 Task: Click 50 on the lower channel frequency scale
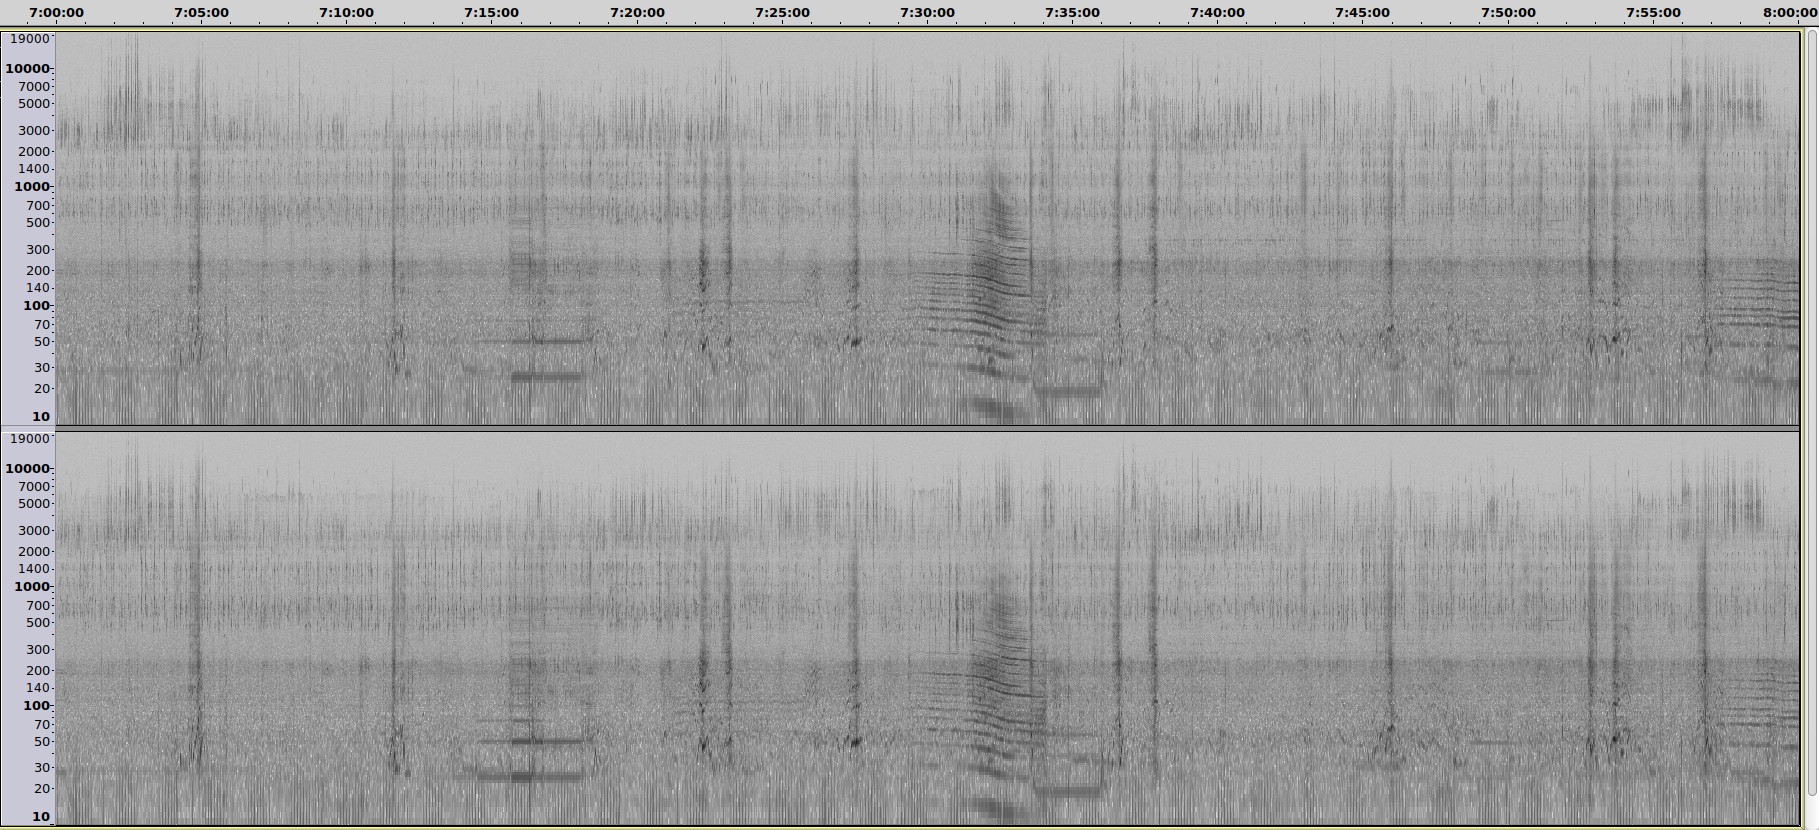[x=41, y=742]
